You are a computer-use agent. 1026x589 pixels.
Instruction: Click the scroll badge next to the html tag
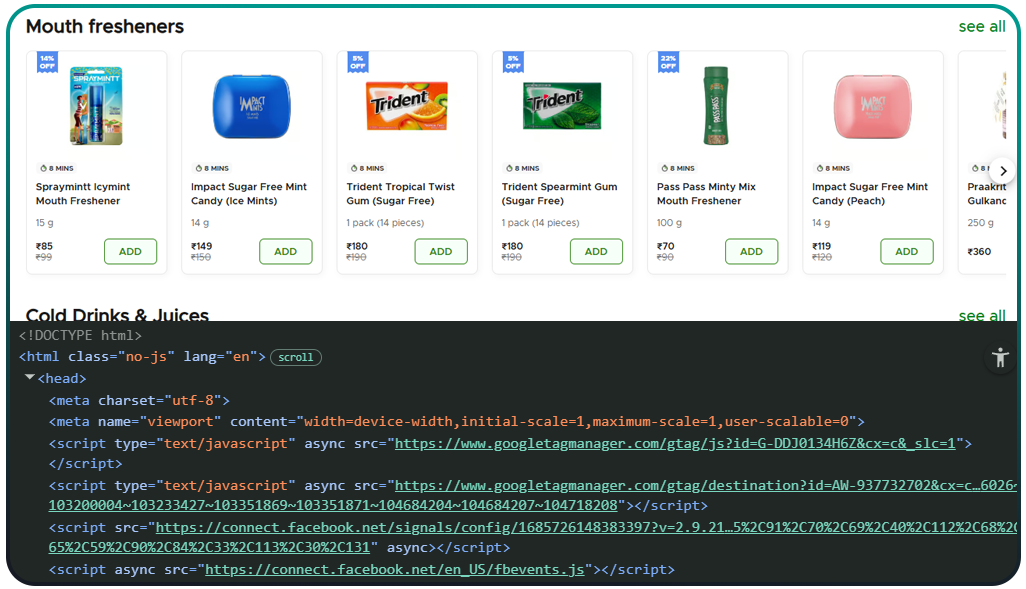pyautogui.click(x=295, y=357)
